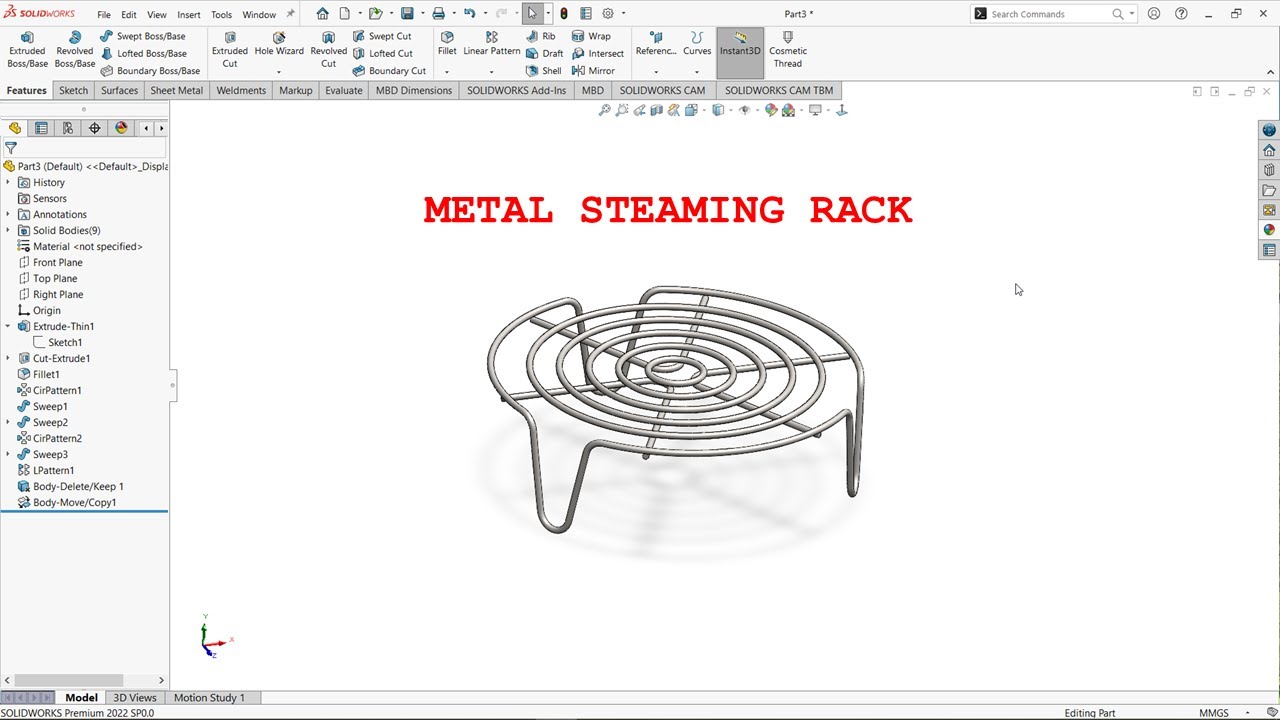The width and height of the screenshot is (1280, 720).
Task: Switch to the Sheet Metal tab
Action: (x=176, y=90)
